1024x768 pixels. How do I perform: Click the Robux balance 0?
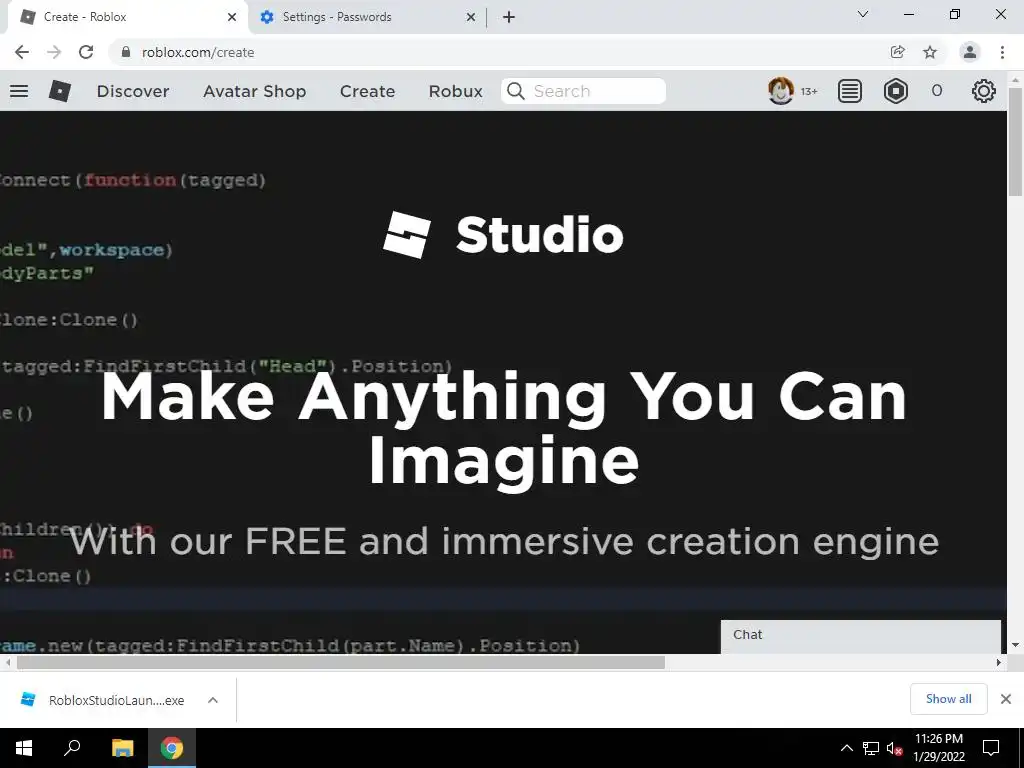tap(936, 91)
